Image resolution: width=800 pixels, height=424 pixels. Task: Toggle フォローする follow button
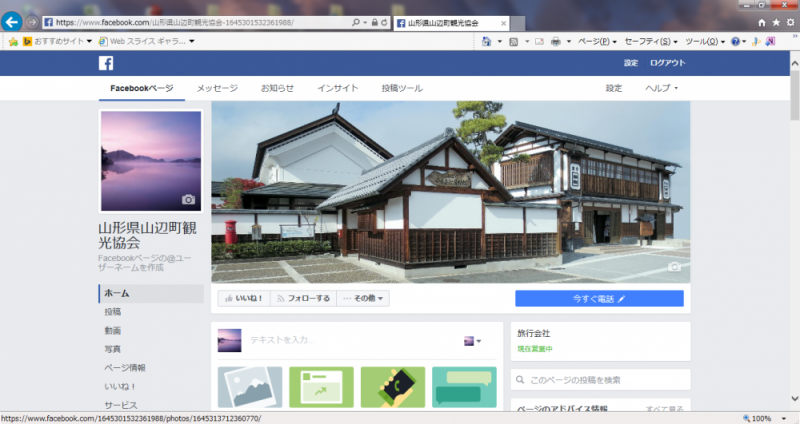click(x=302, y=298)
